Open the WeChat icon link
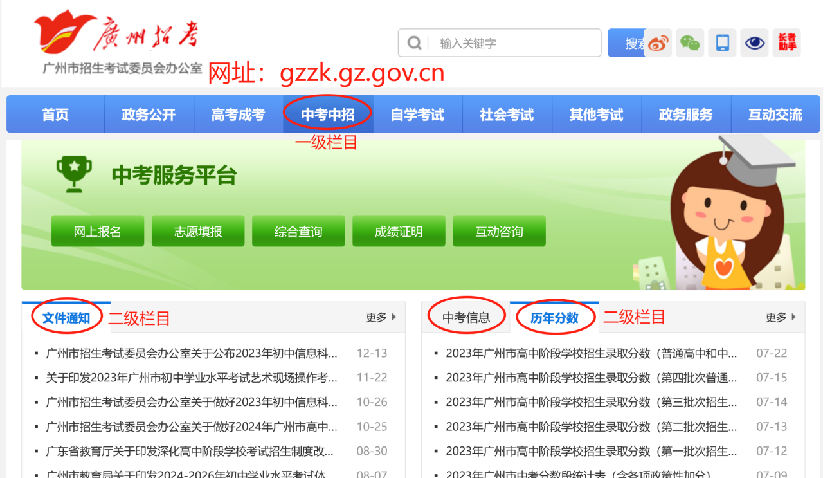 click(x=690, y=43)
